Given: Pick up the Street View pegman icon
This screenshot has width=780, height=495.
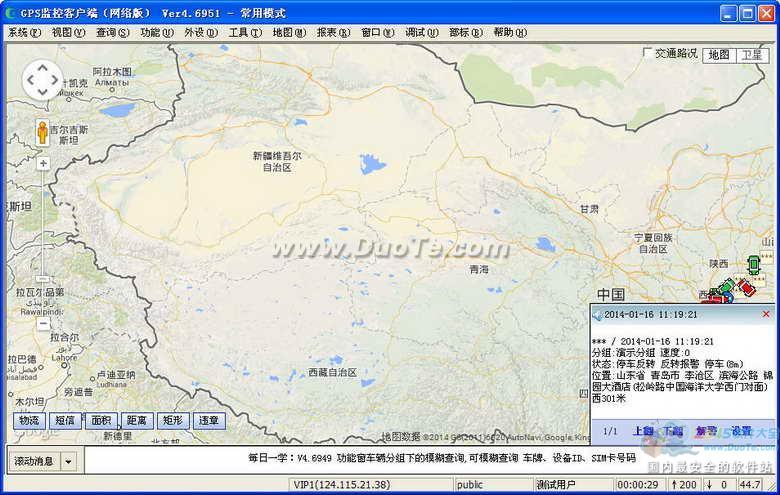Looking at the screenshot, I should click(43, 133).
